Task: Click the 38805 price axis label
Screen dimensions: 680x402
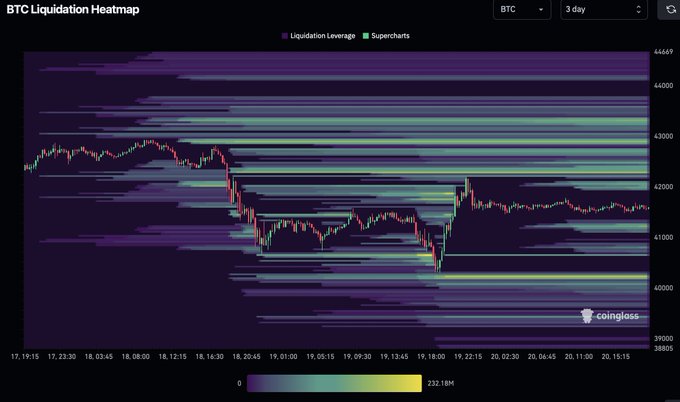Action: 664,348
